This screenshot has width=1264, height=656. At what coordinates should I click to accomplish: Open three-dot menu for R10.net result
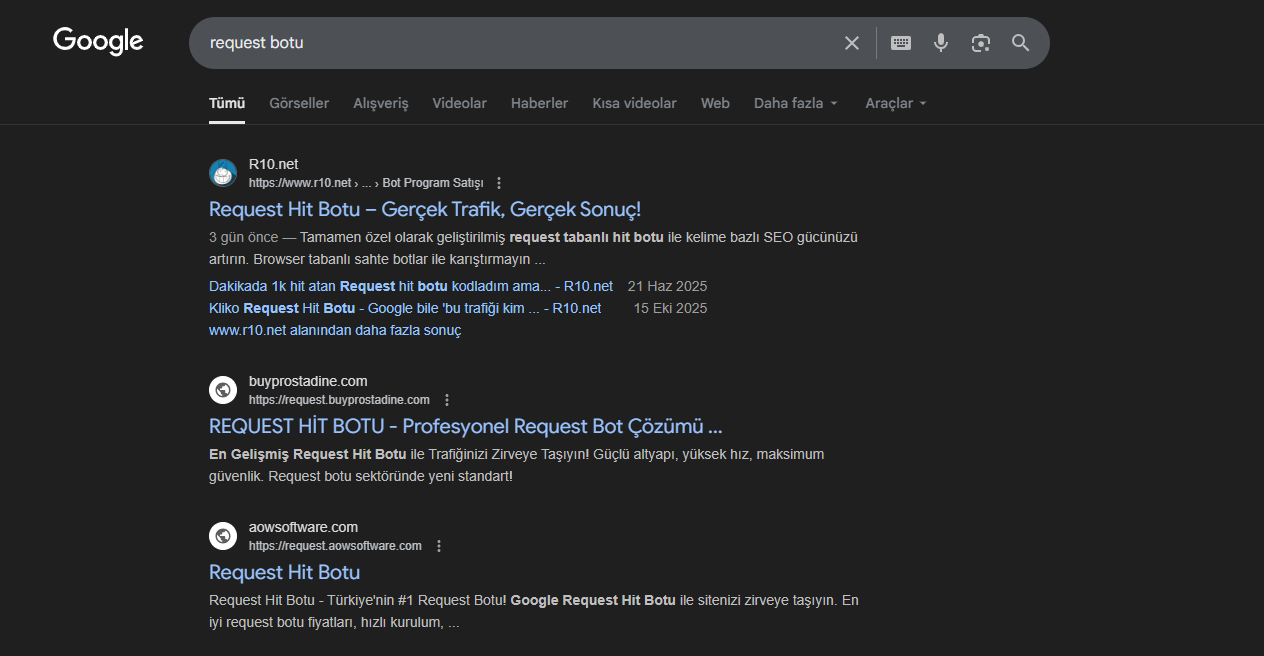point(499,183)
